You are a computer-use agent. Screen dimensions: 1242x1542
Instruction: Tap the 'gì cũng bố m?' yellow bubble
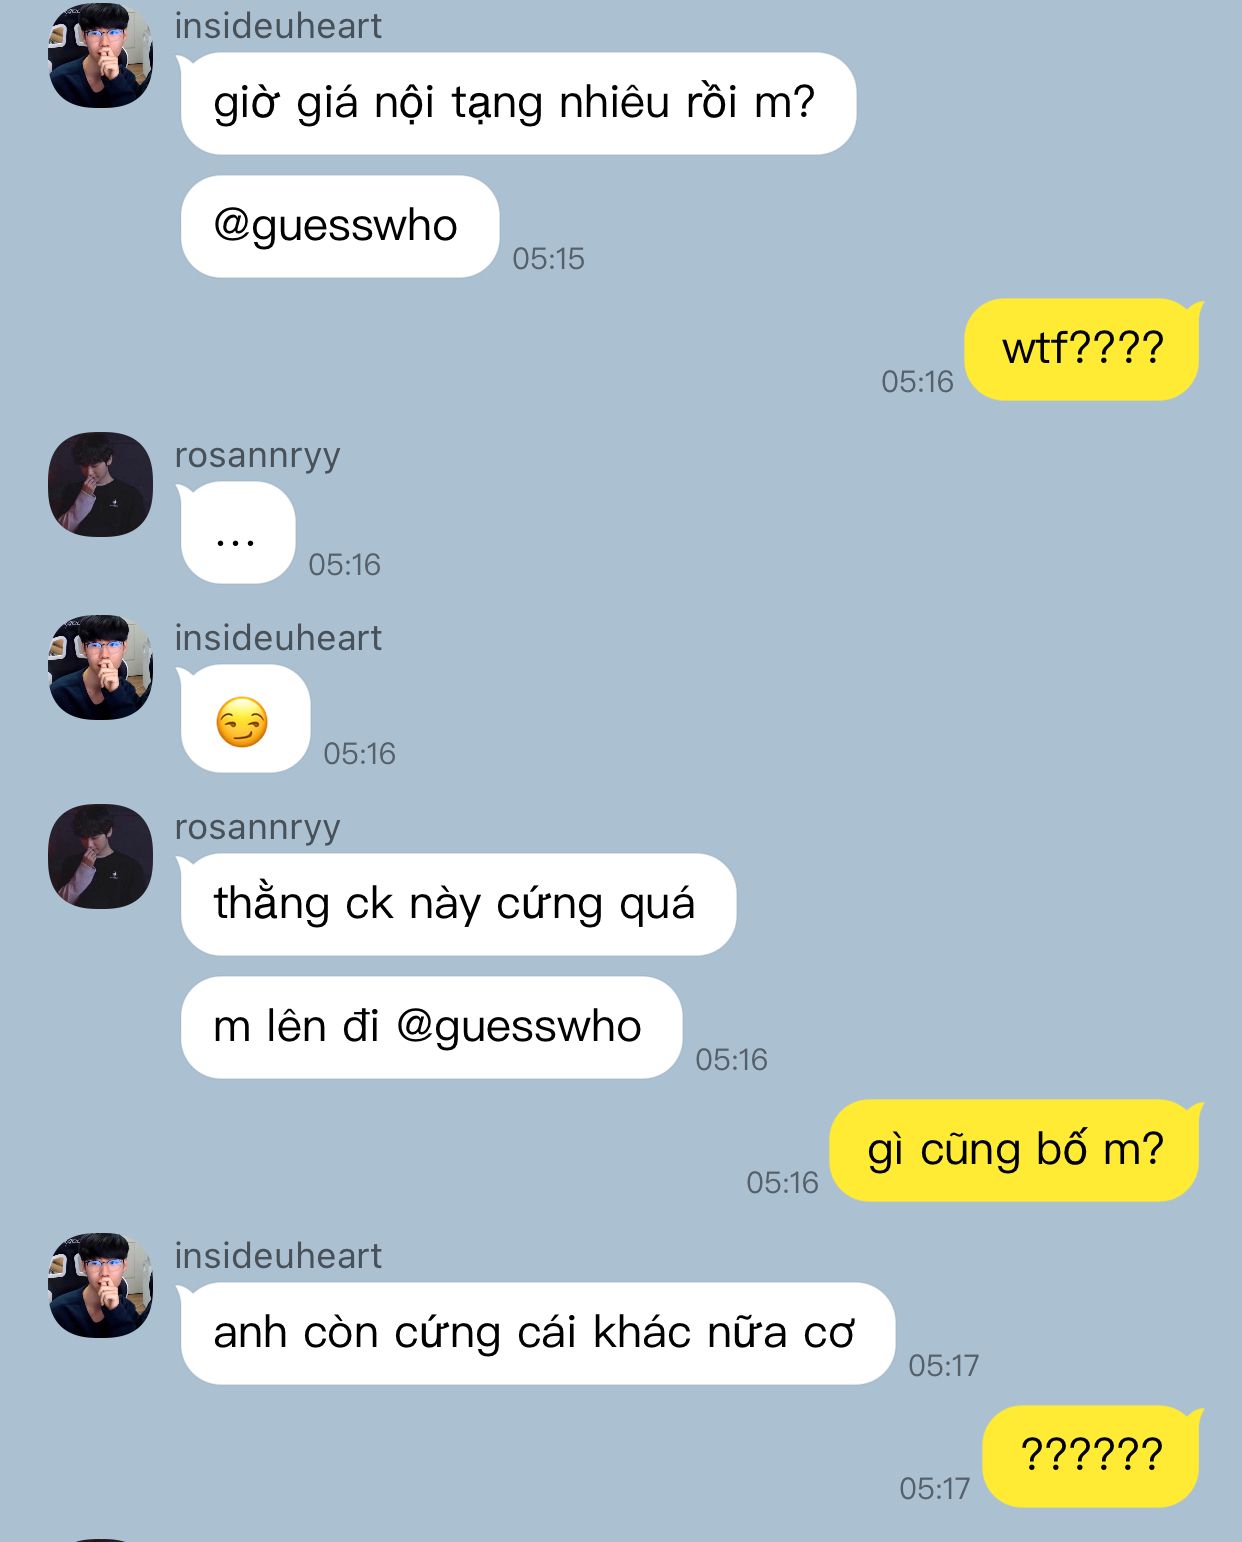pyautogui.click(x=1016, y=1150)
